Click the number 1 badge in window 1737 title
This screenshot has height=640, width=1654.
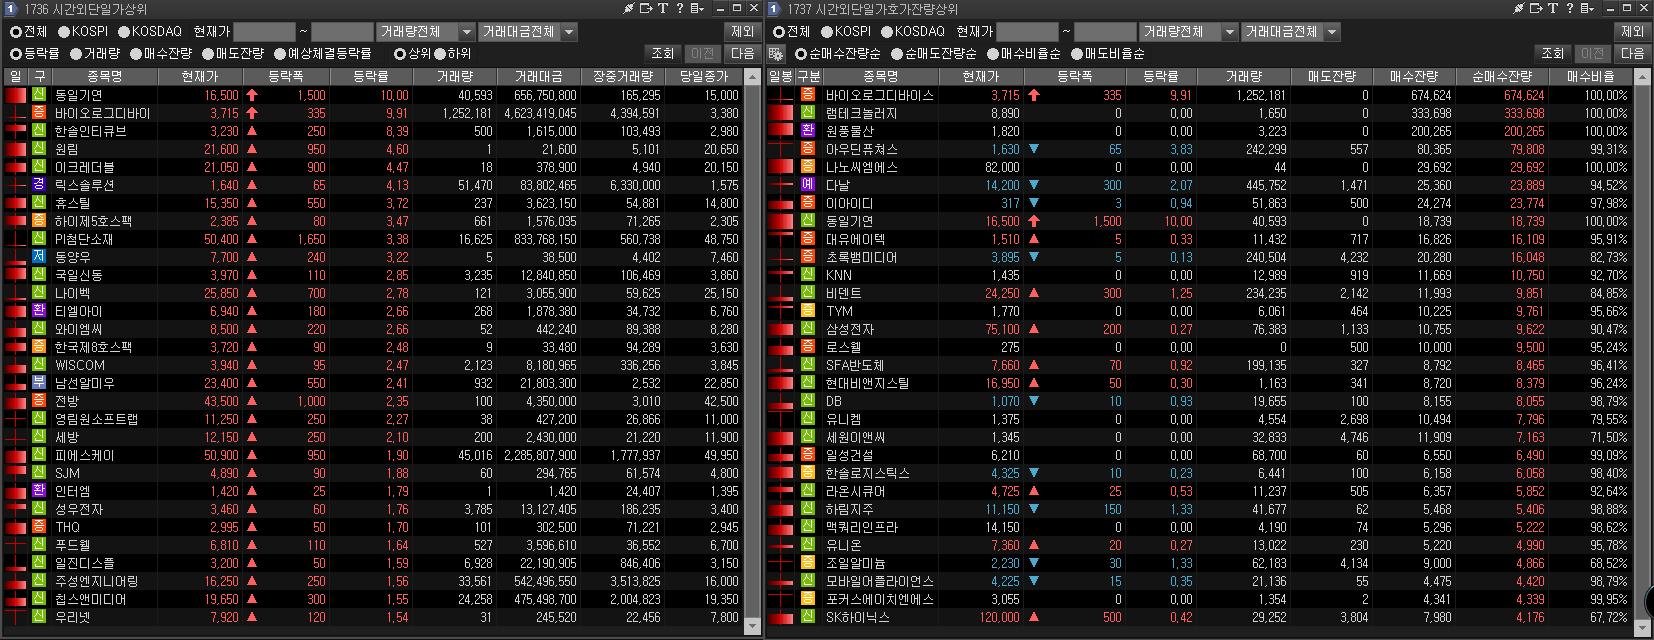tap(775, 8)
